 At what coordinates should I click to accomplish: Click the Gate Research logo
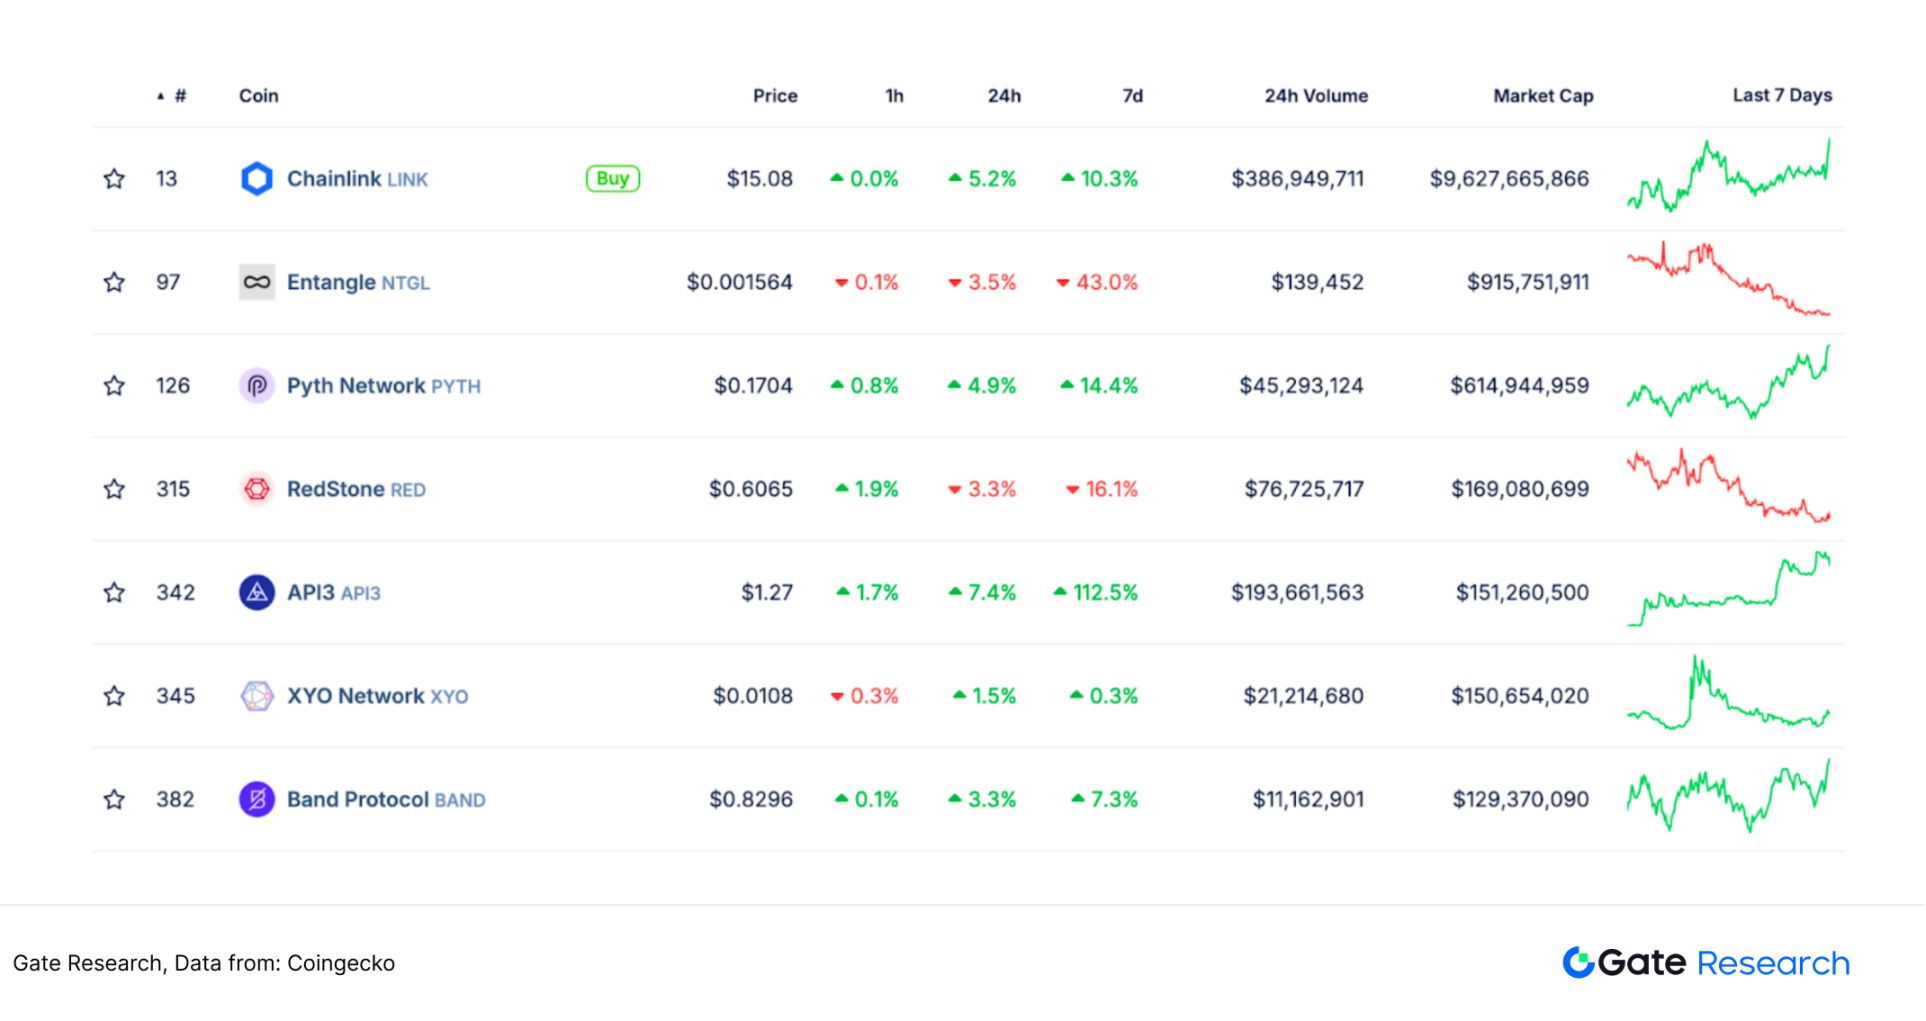[1705, 963]
